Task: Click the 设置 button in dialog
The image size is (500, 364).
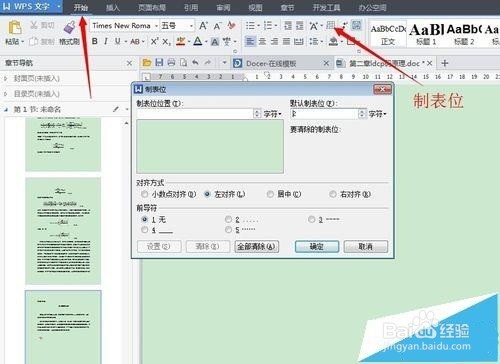Action: click(x=159, y=247)
